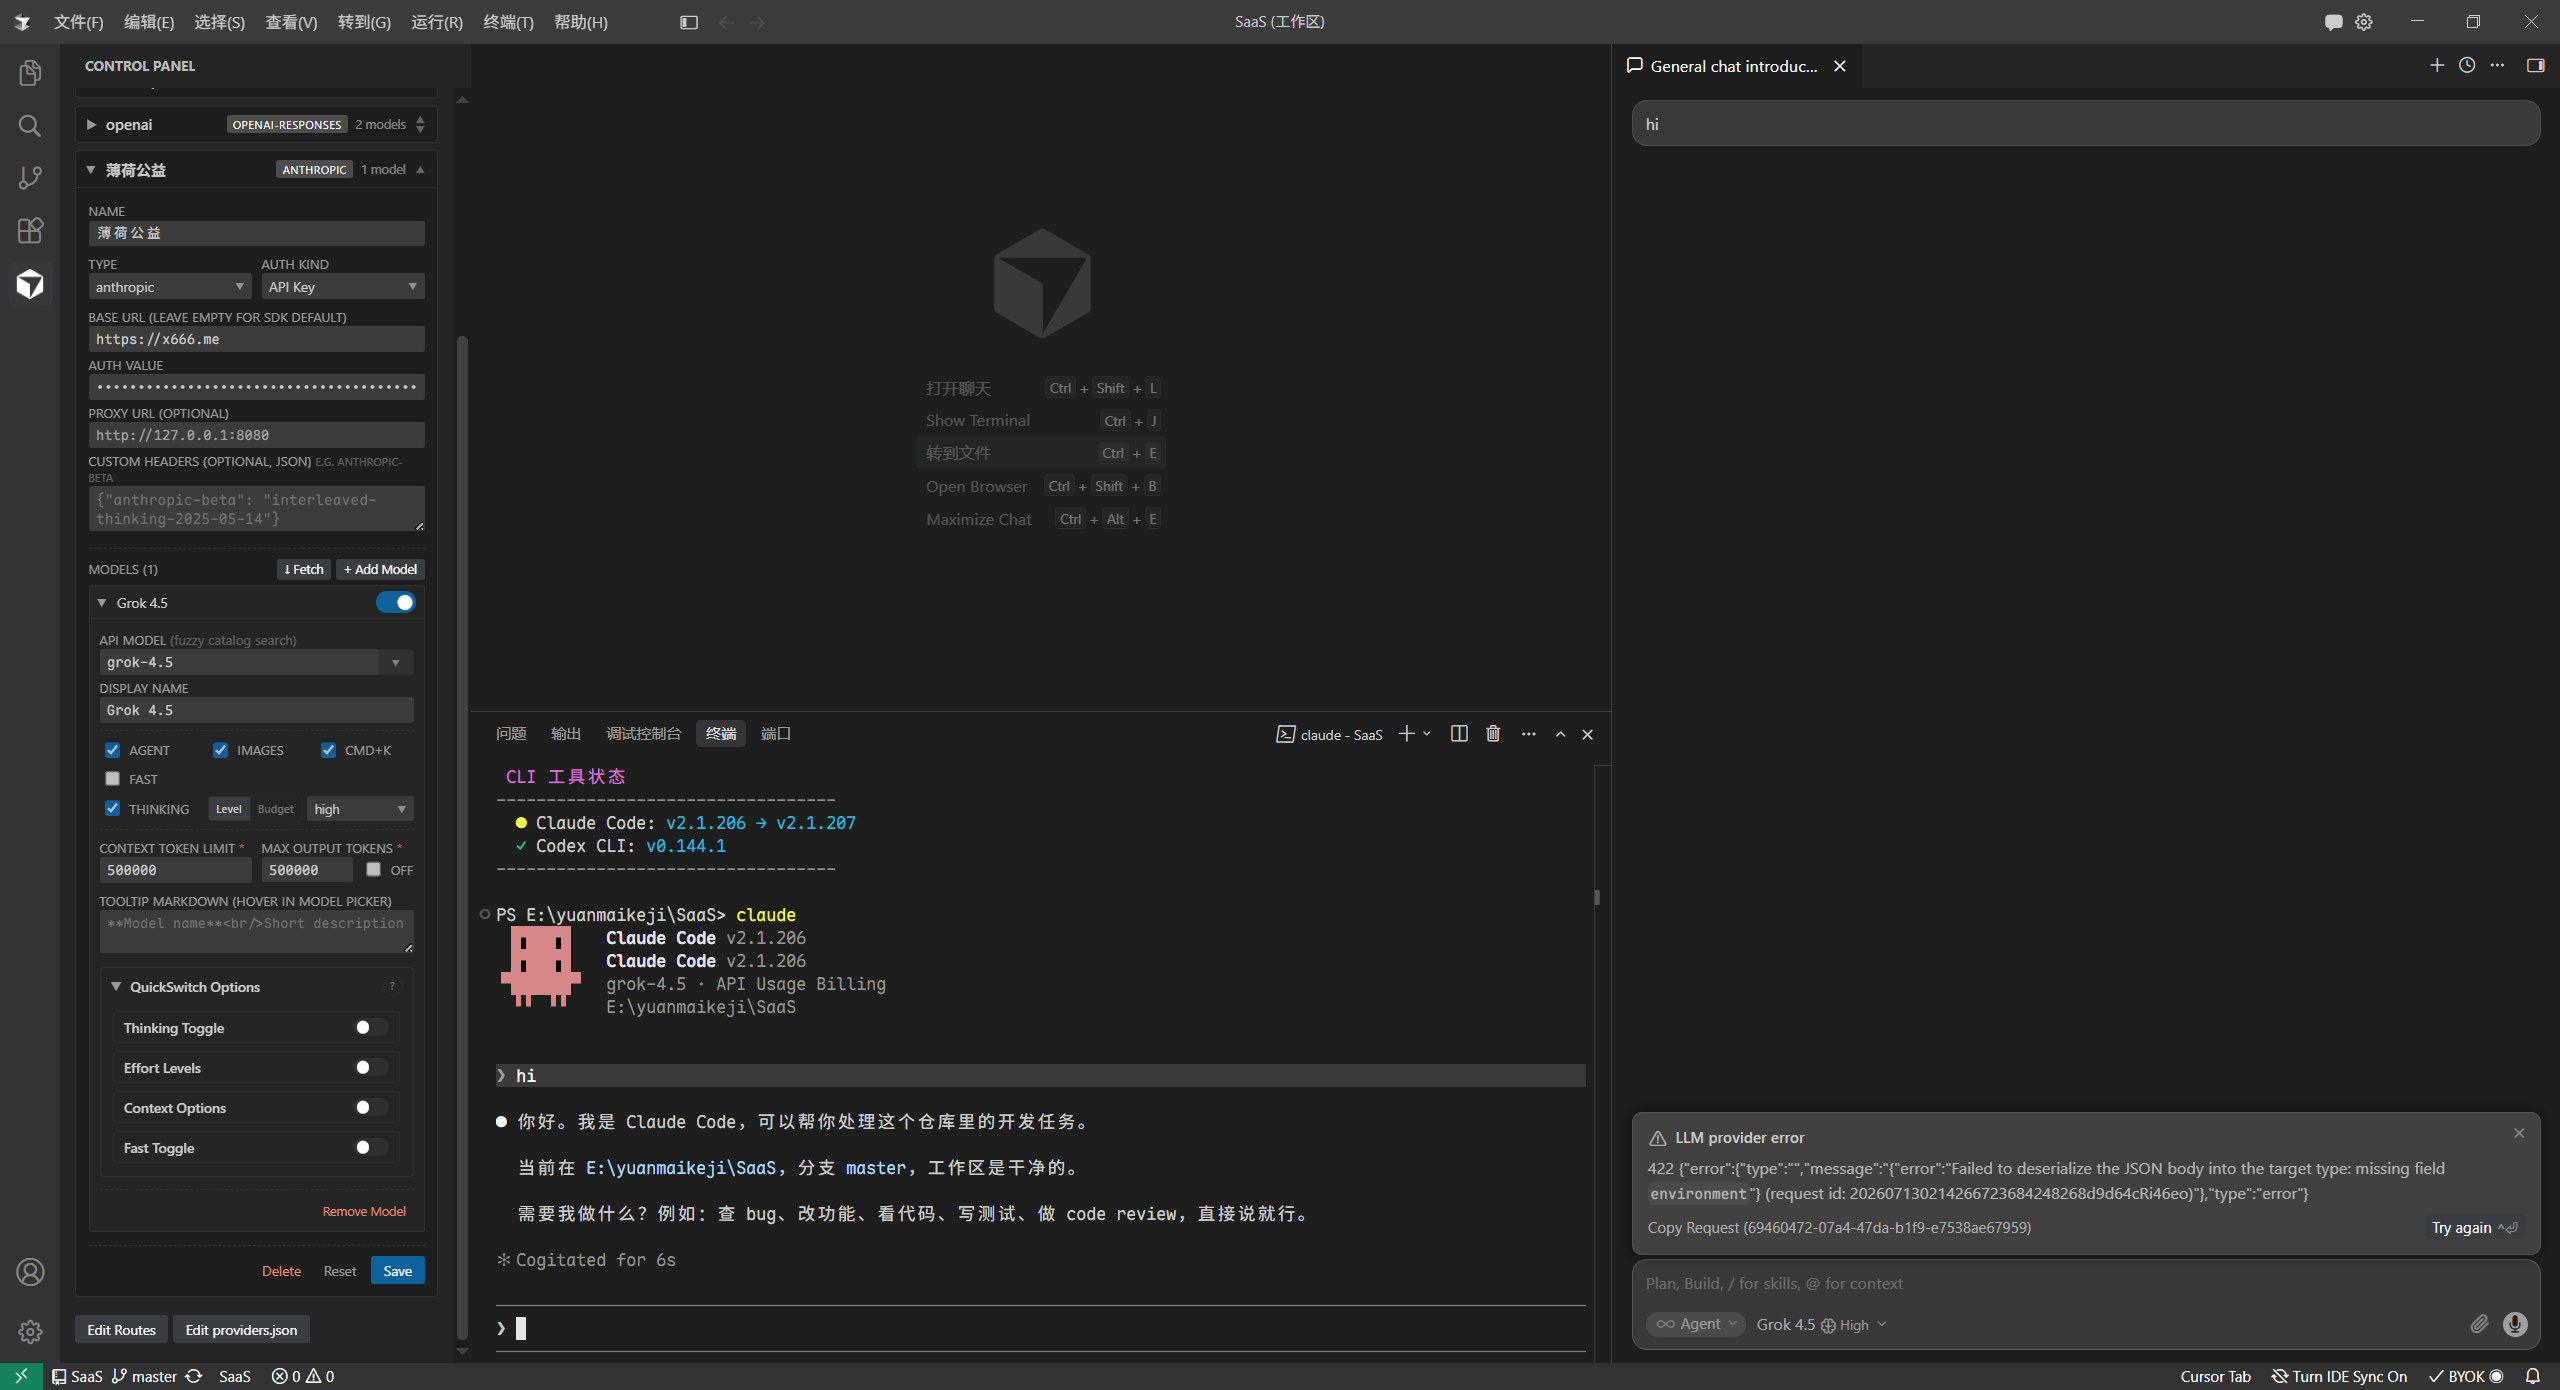Open the Search icon in activity bar
Viewport: 2560px width, 1390px height.
point(30,126)
